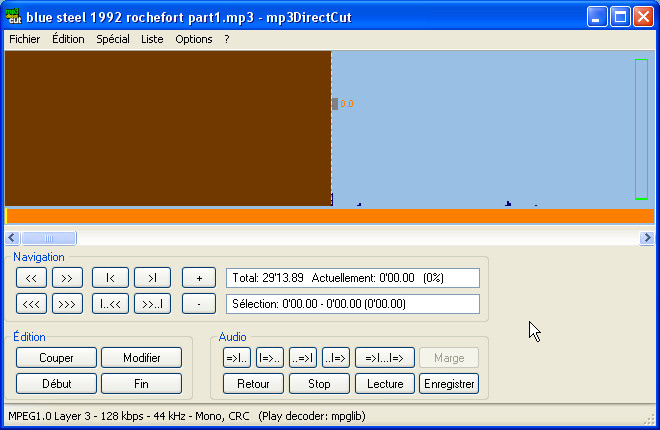Viewport: 660px width, 430px height.
Task: Click the '>>..|' navigation button
Action: coord(152,302)
